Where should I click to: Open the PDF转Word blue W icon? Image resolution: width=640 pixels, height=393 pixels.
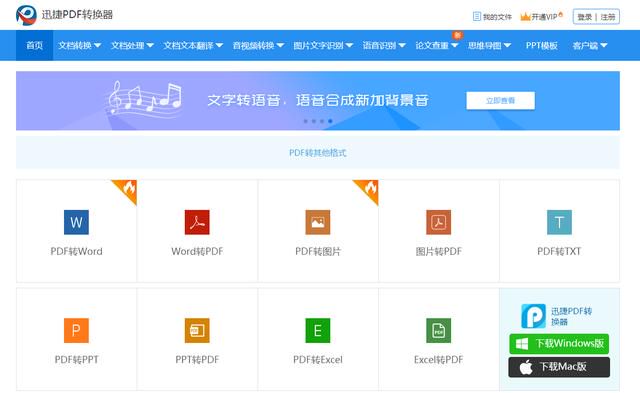76,222
